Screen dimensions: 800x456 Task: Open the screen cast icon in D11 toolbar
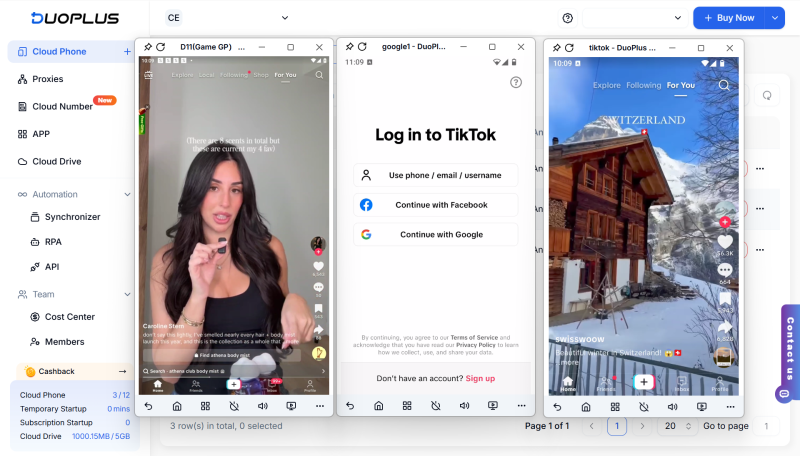coord(291,406)
